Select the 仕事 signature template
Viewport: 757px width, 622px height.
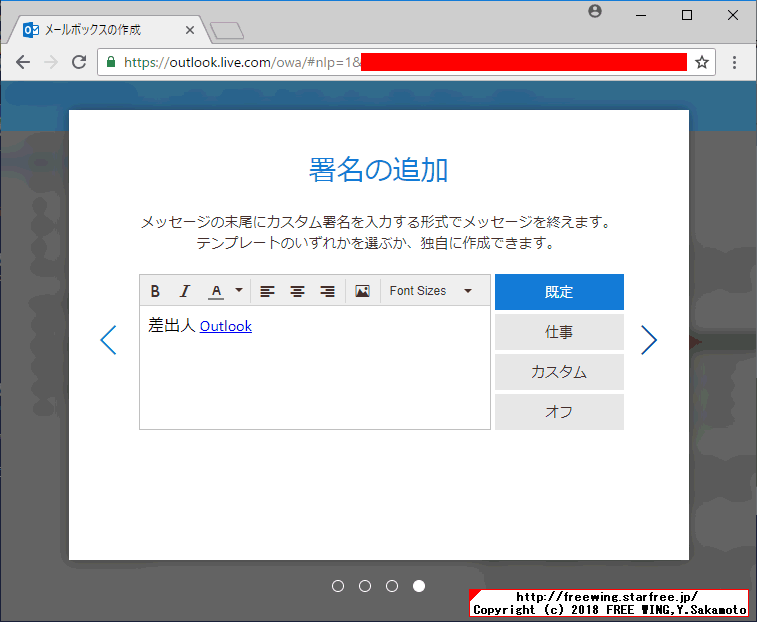coord(559,332)
